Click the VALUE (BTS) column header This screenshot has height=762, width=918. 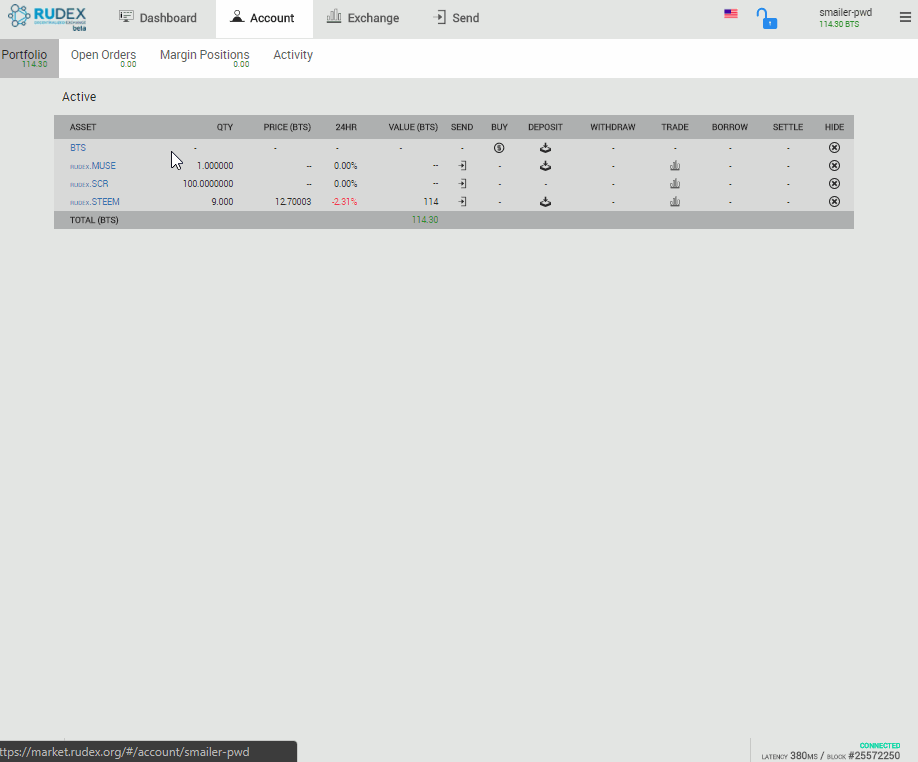(413, 128)
